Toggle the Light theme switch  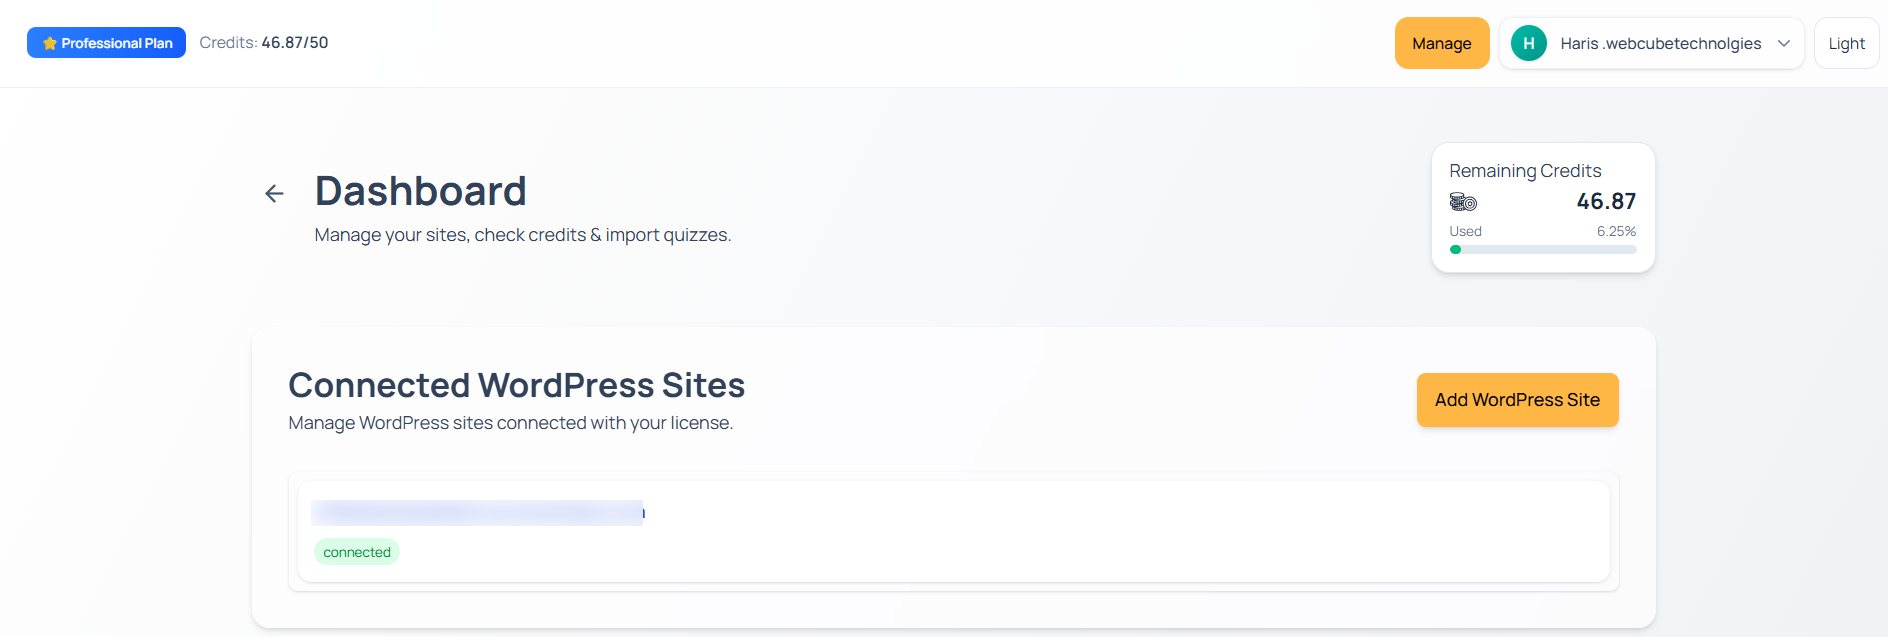coord(1846,43)
